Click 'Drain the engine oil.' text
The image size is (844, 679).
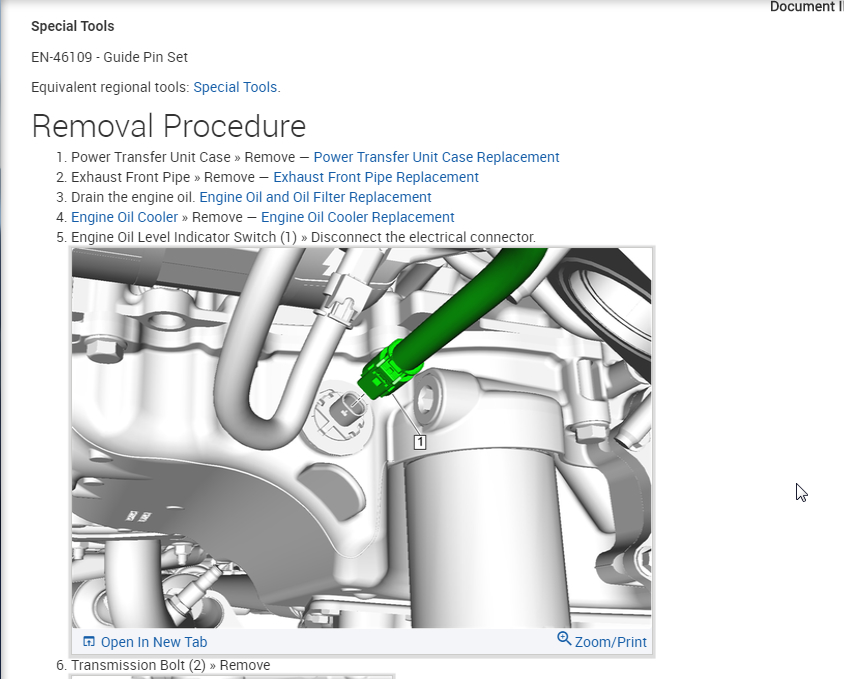133,197
